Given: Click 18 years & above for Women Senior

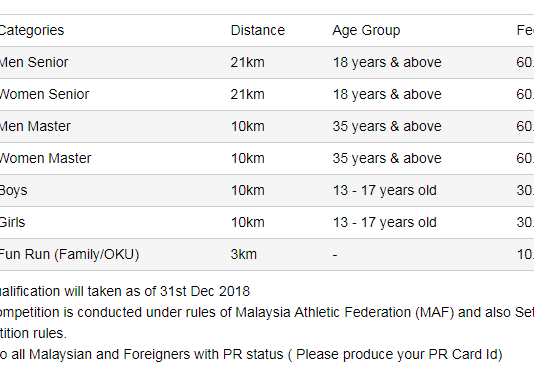Looking at the screenshot, I should coord(387,94).
